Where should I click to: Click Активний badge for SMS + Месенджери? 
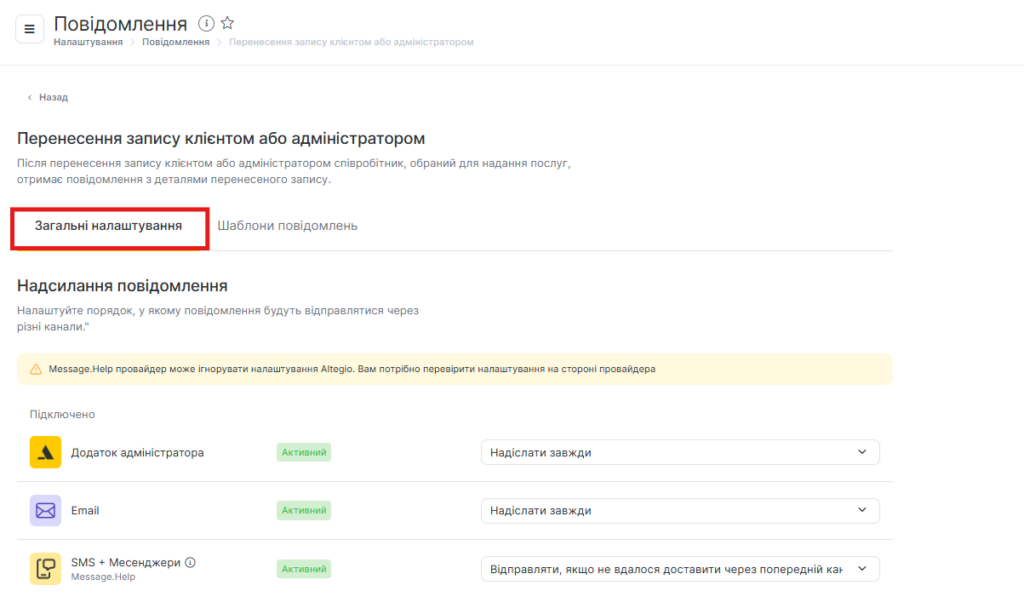click(x=303, y=569)
